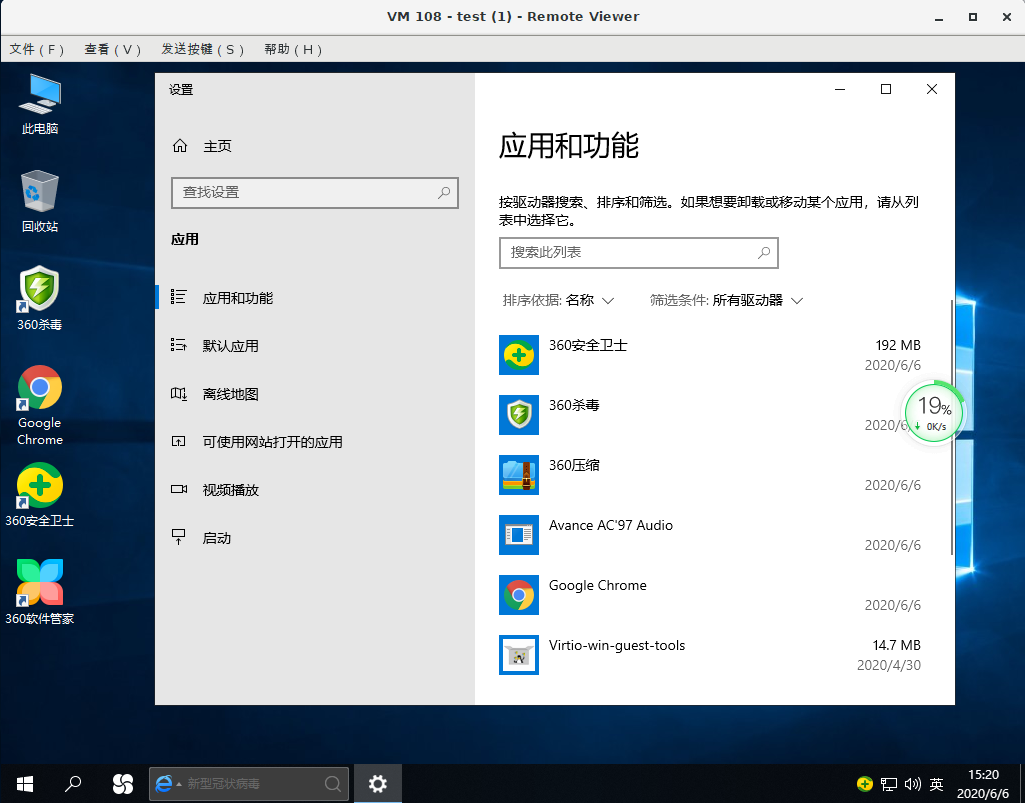Click the IE icon in taskbar search box
The width and height of the screenshot is (1025, 803).
click(164, 783)
